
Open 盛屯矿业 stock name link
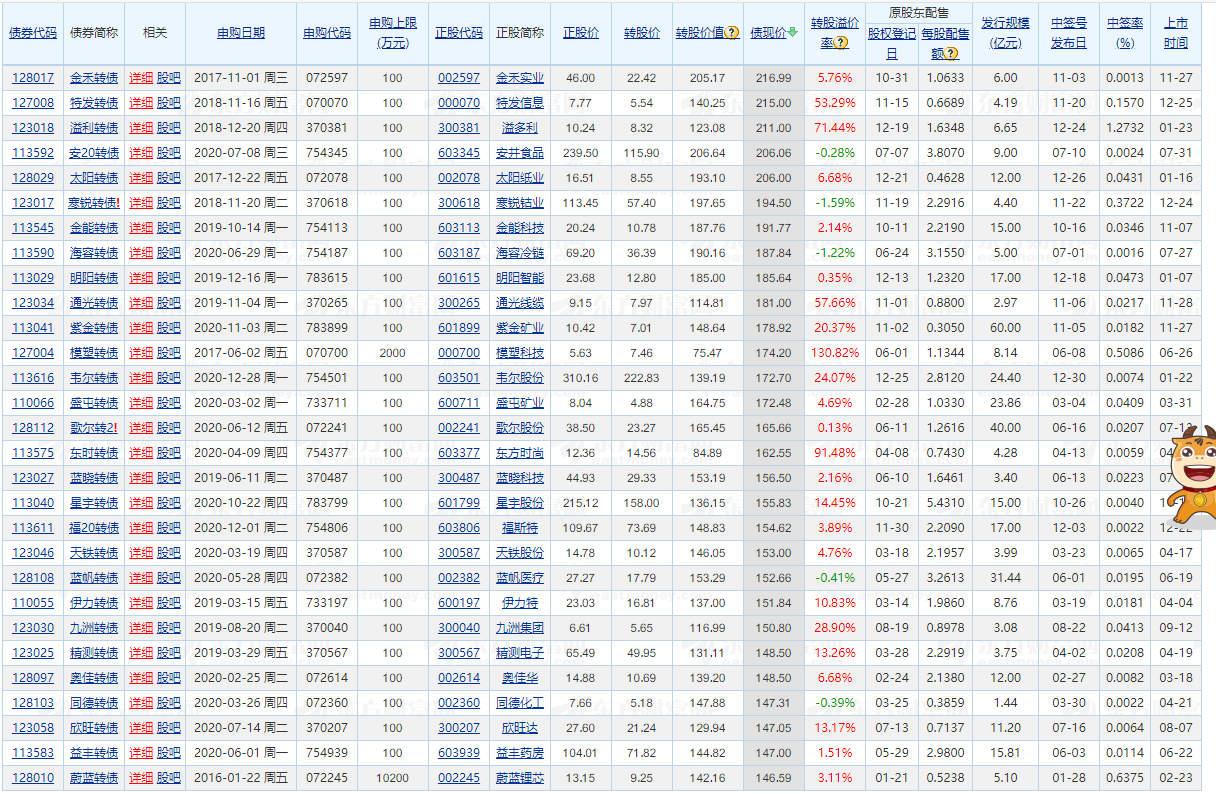click(520, 403)
